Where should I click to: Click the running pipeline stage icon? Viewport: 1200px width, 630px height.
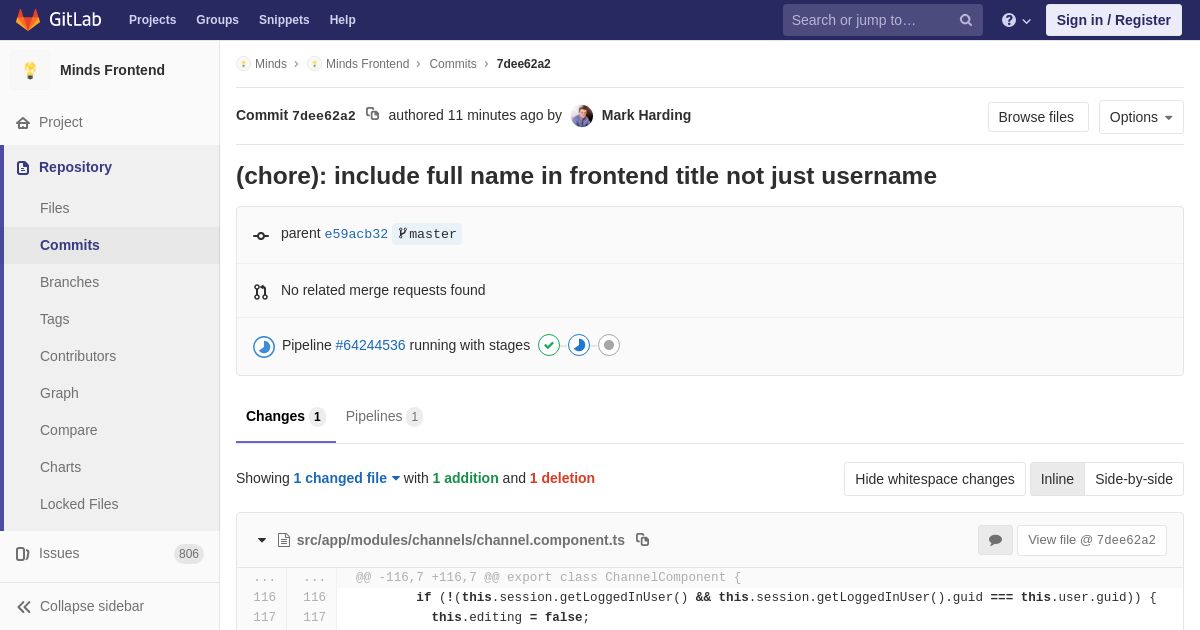coord(579,345)
